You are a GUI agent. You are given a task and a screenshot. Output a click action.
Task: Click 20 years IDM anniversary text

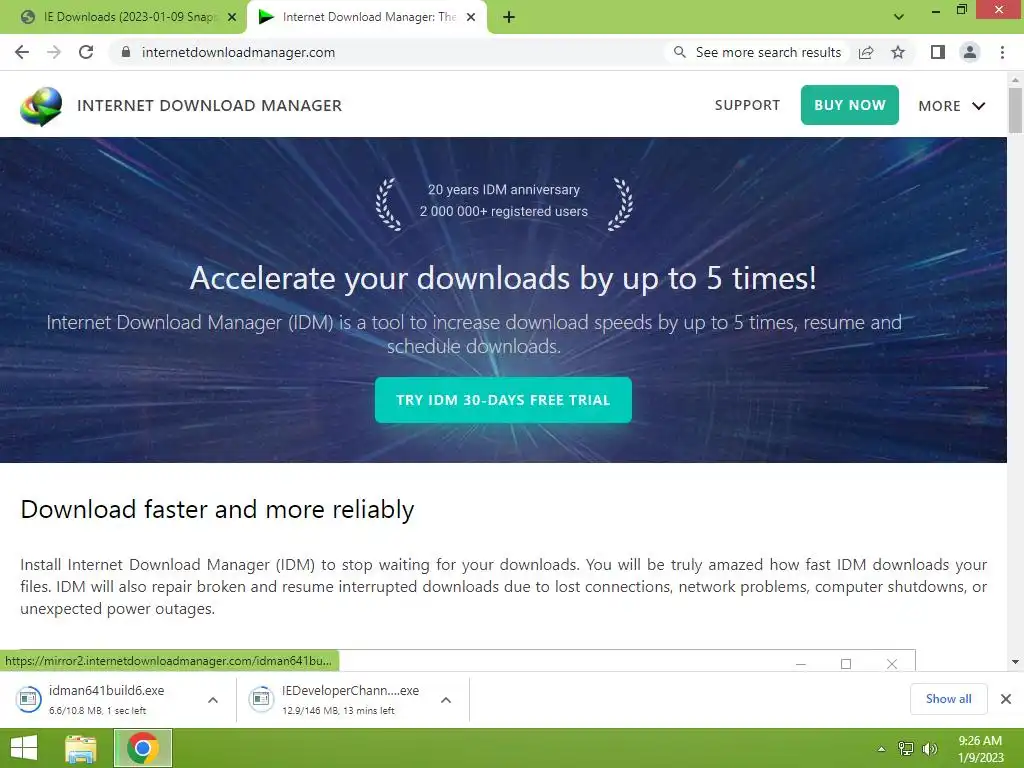(x=504, y=189)
